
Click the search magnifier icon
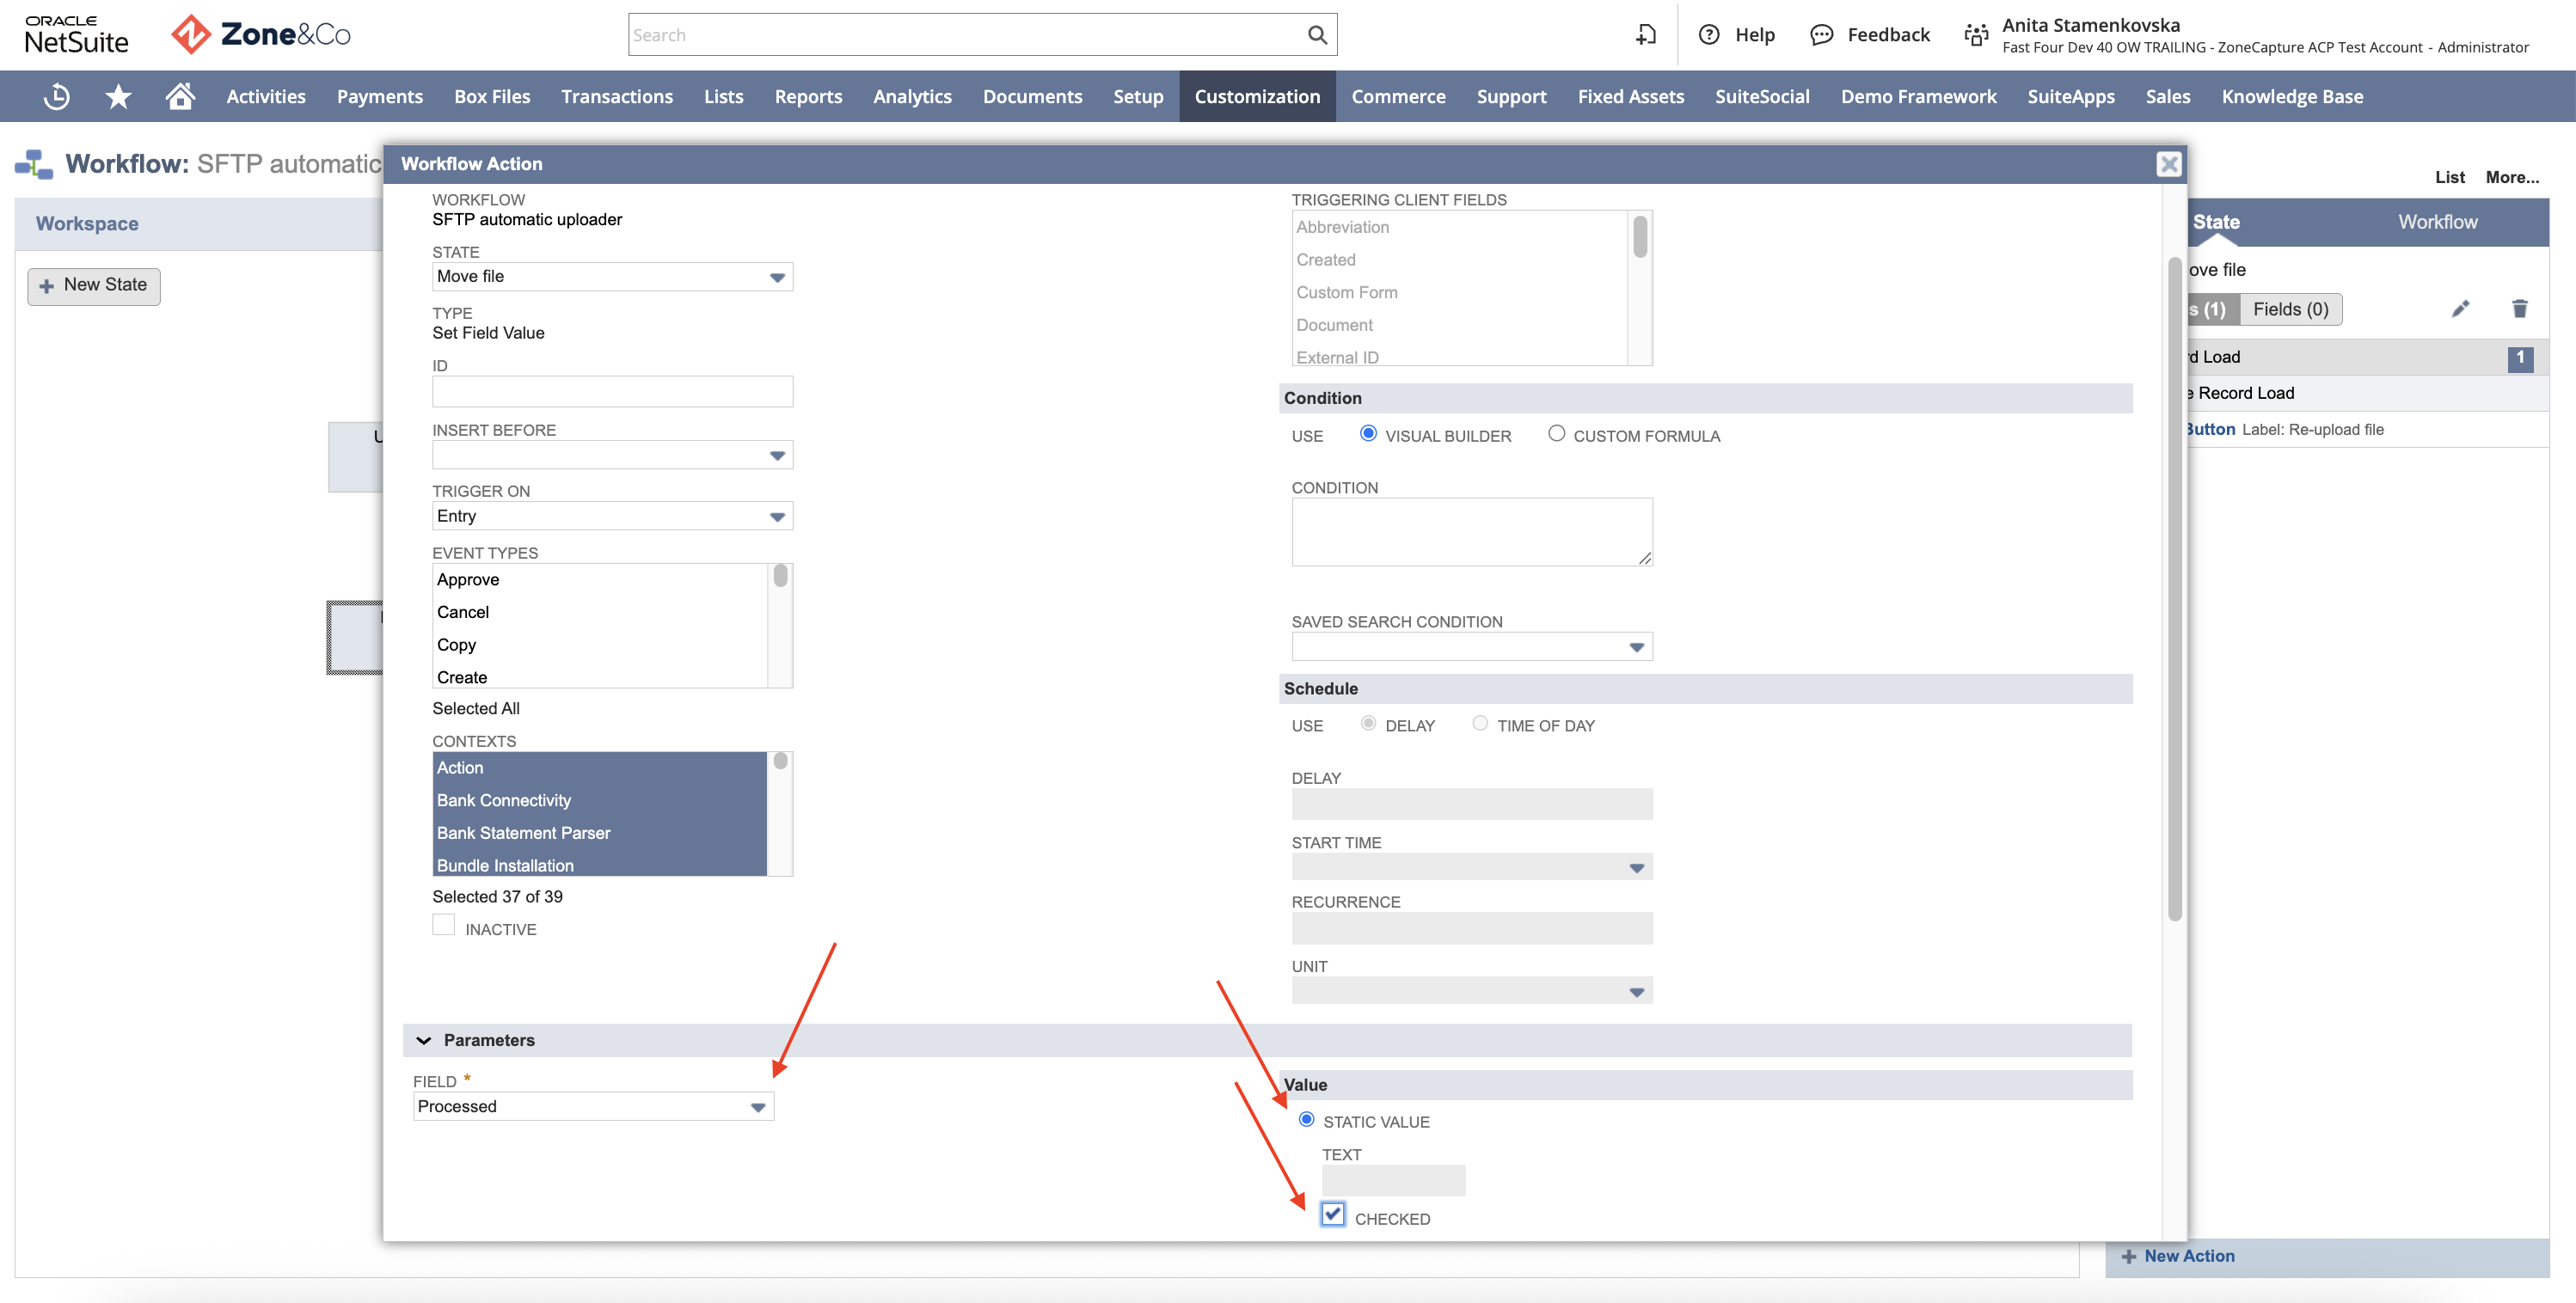tap(1317, 35)
